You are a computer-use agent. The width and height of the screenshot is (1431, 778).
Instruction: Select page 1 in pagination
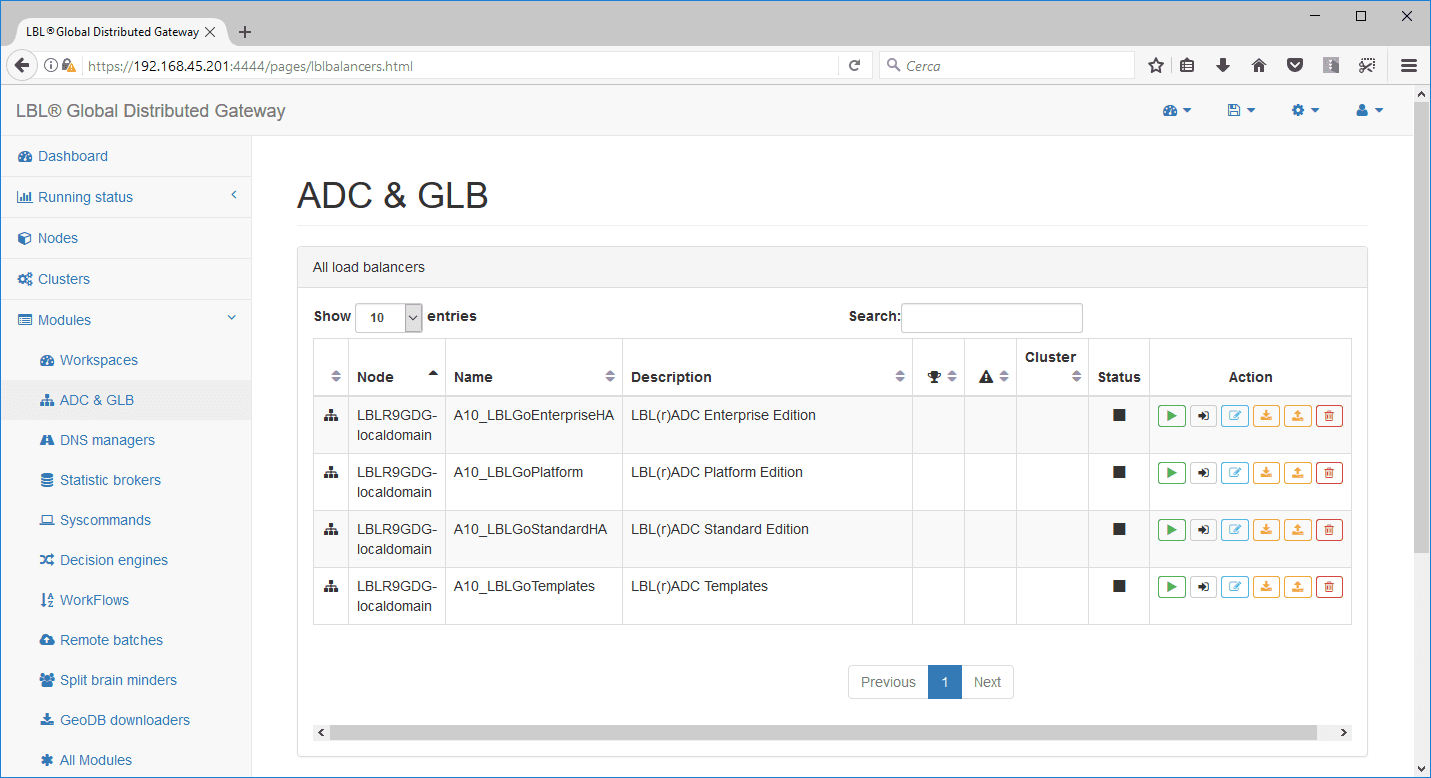pos(945,682)
